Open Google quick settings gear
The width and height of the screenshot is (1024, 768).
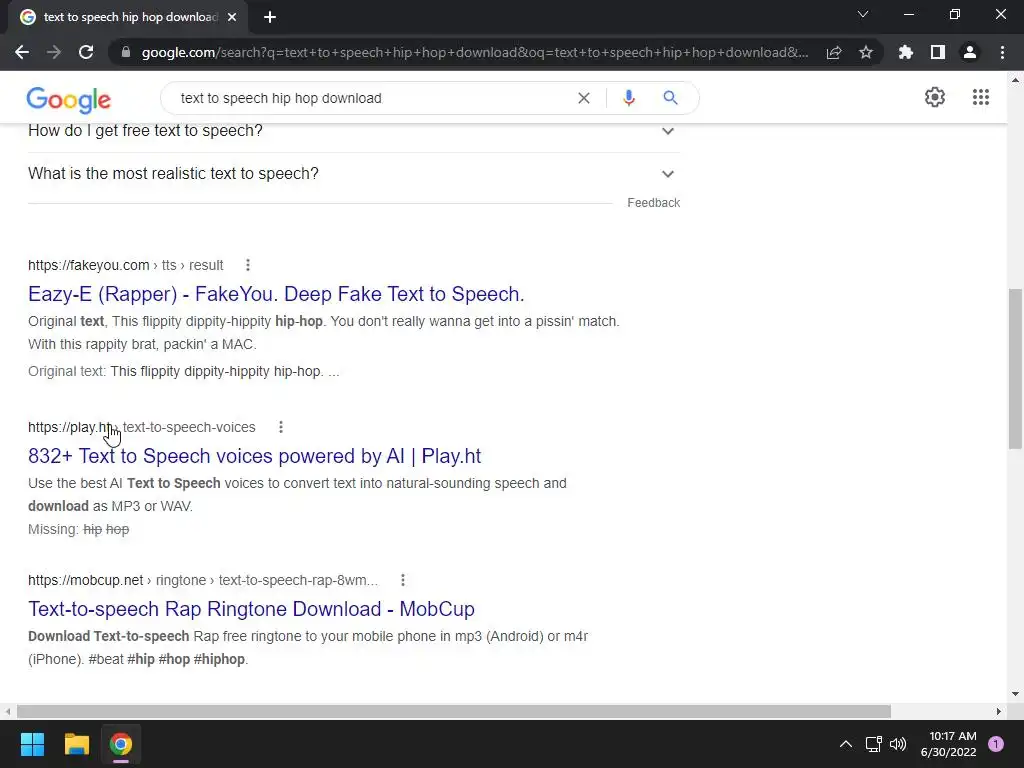coord(935,97)
